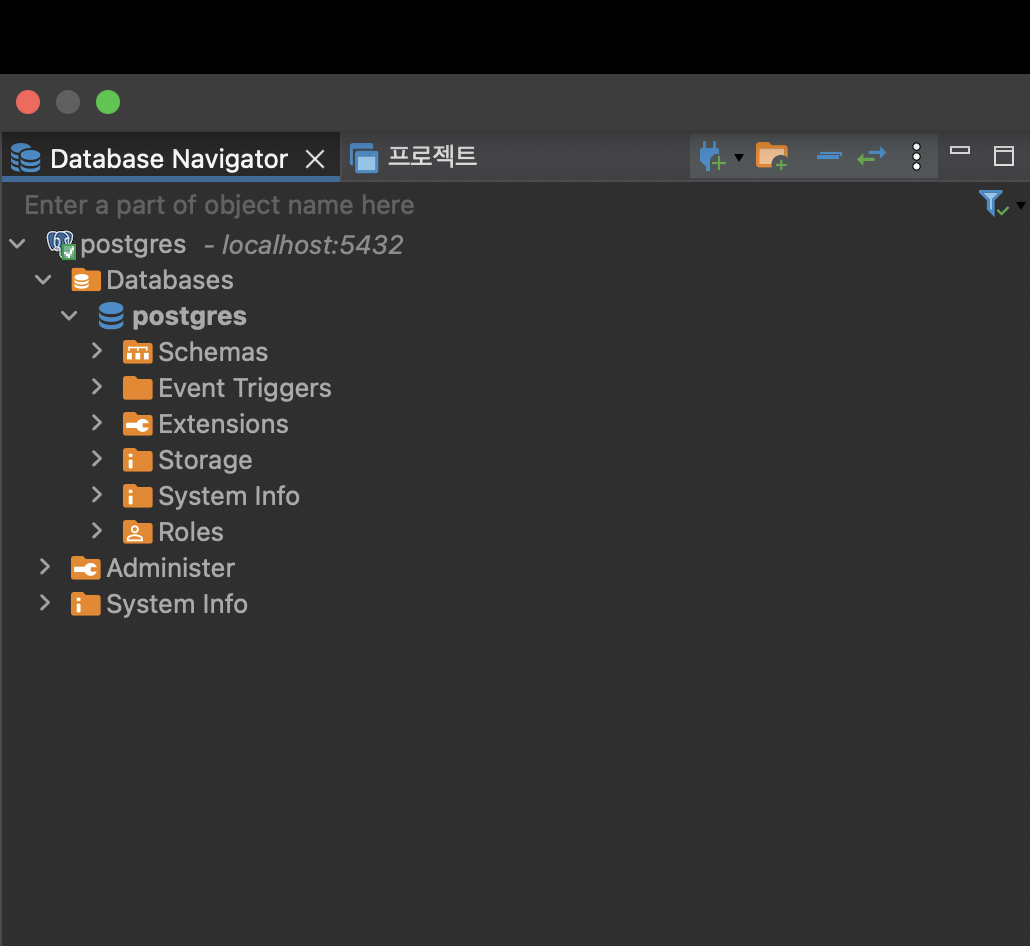Click the PostgreSQL elephant connection icon
The image size is (1030, 946).
pyautogui.click(x=61, y=244)
